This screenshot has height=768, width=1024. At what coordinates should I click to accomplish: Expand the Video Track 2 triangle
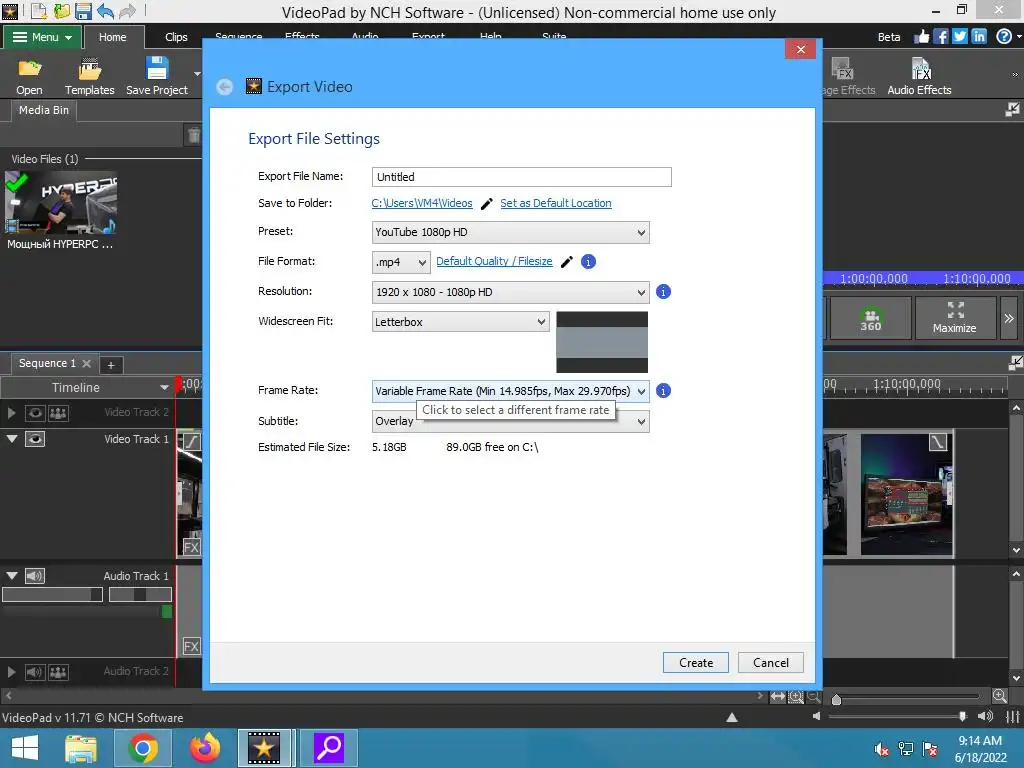tap(11, 413)
